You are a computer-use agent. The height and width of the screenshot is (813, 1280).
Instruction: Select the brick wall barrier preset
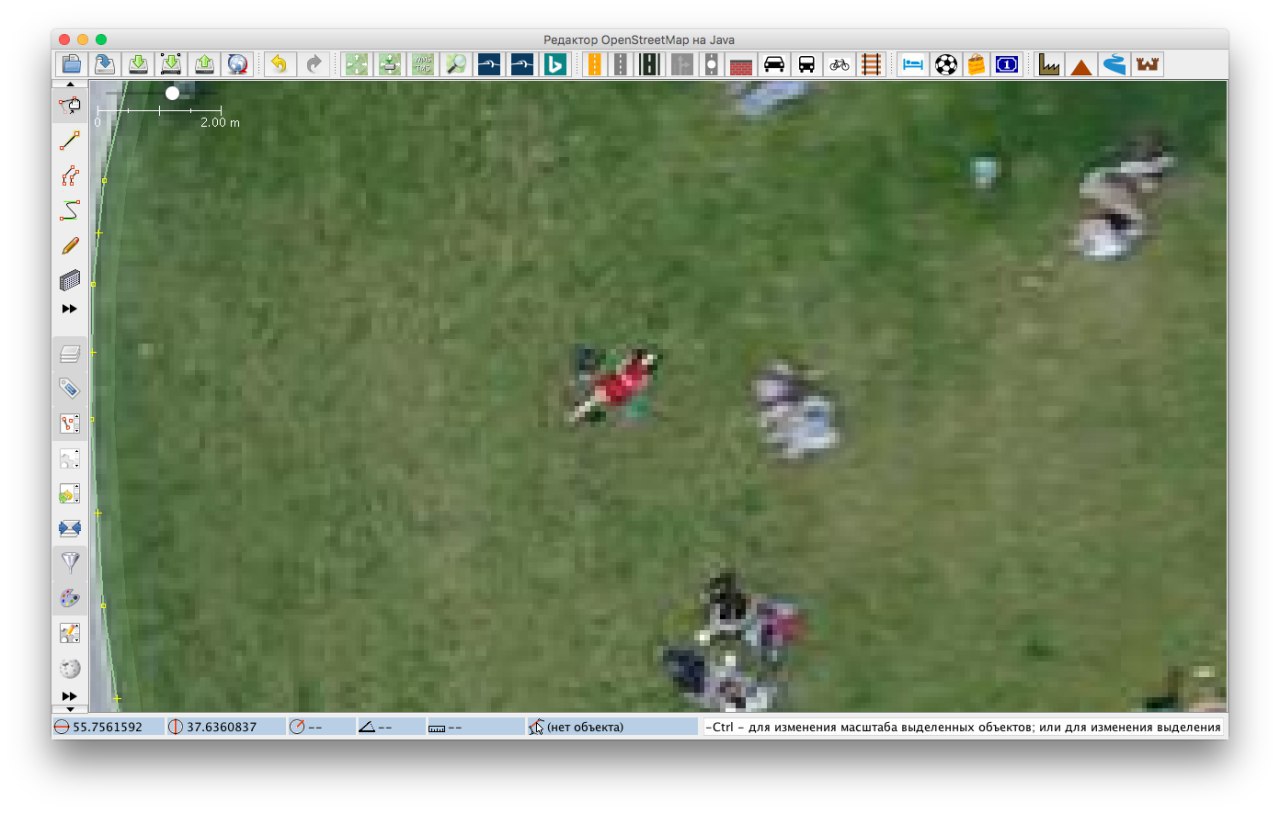point(741,65)
